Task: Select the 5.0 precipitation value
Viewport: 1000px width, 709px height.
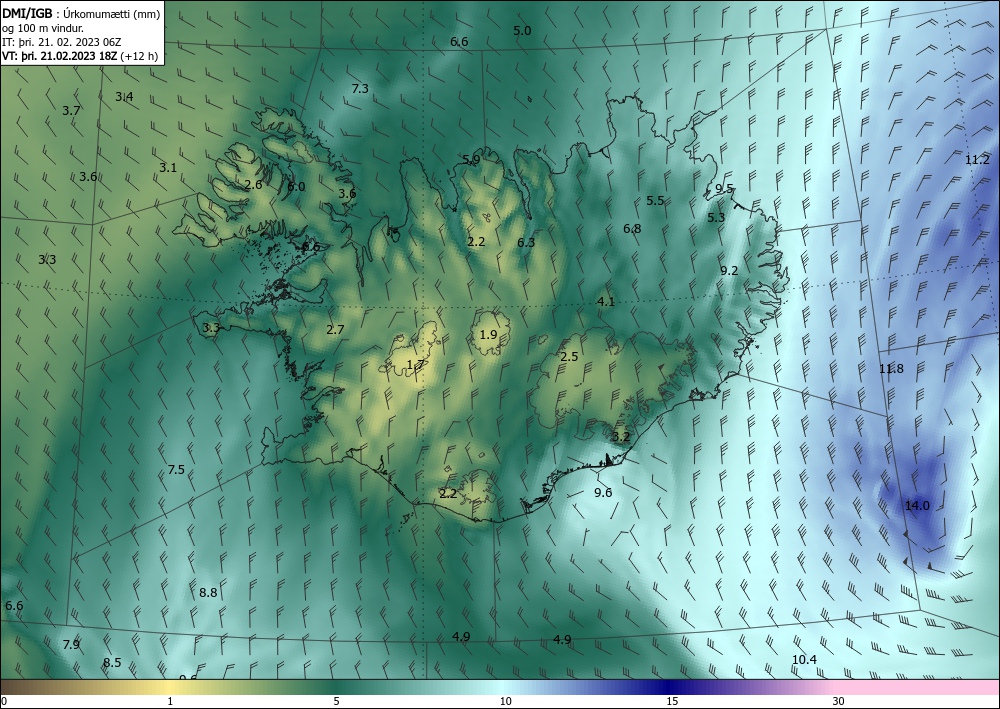Action: (x=522, y=31)
